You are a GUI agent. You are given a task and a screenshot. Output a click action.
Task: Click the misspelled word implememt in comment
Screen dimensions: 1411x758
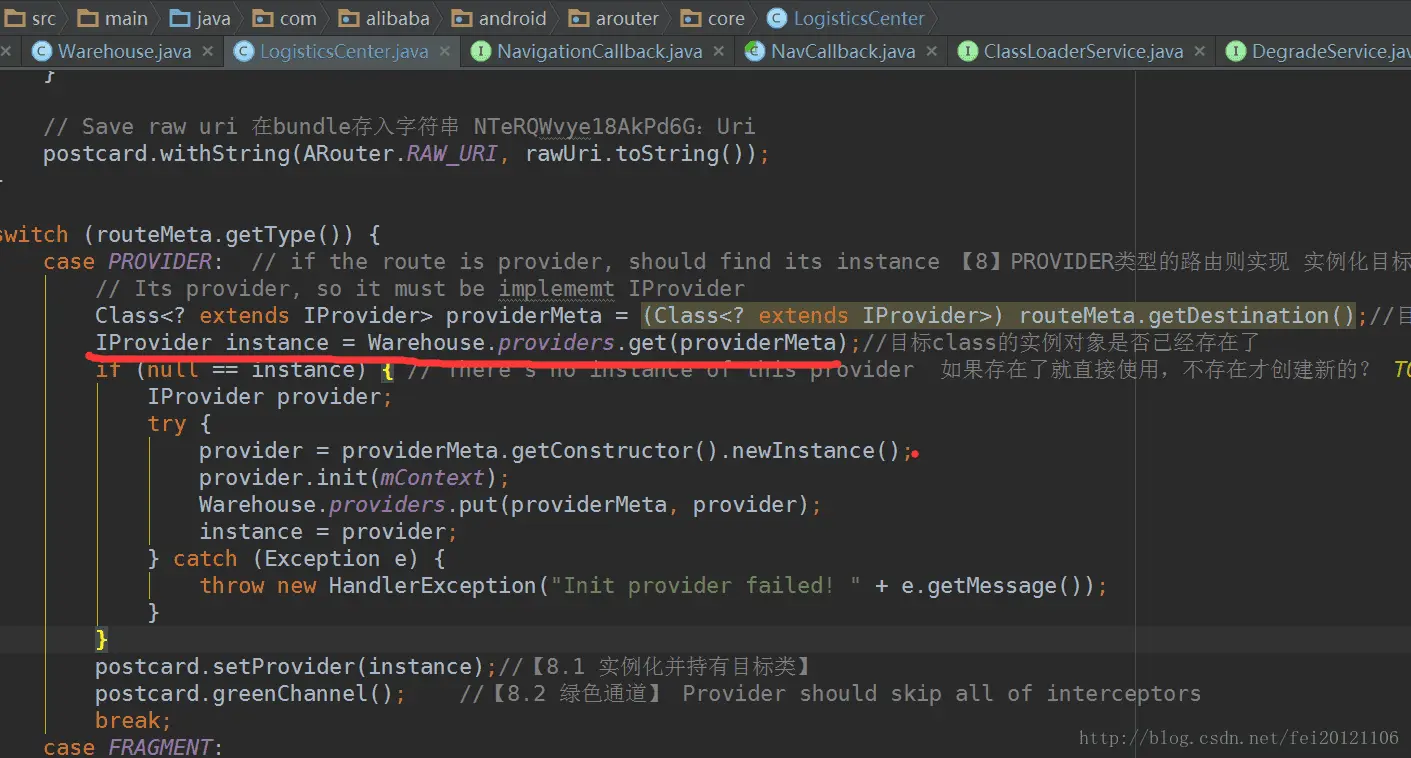click(556, 289)
